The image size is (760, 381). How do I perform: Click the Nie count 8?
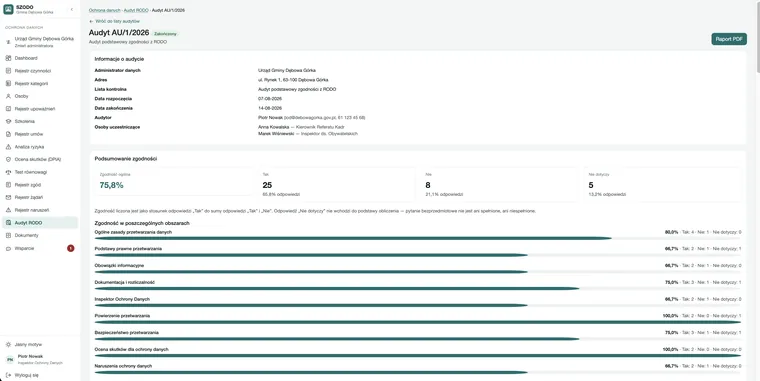428,185
